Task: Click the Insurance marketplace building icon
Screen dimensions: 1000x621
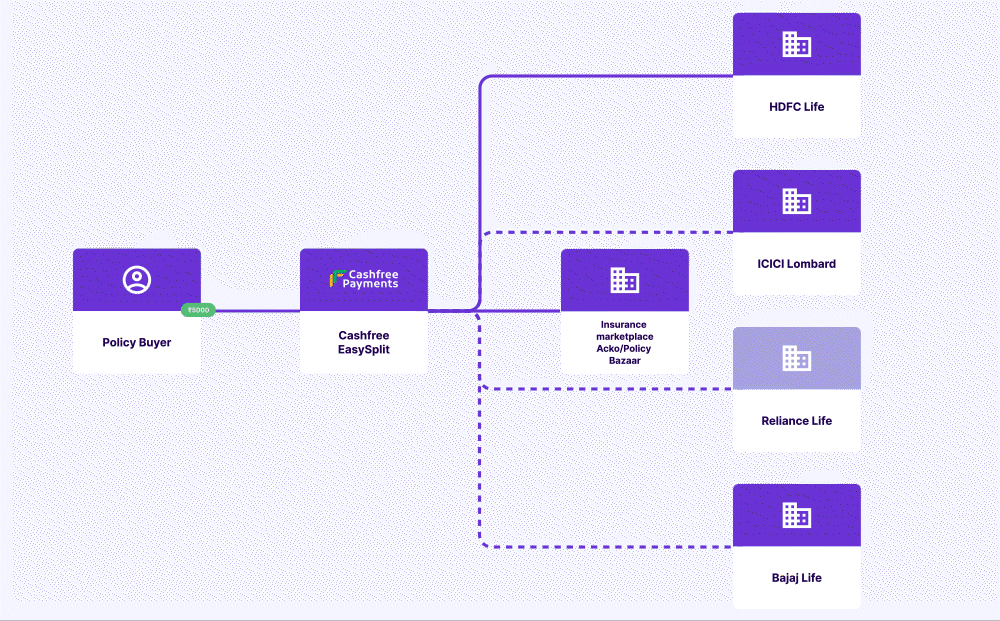Action: coord(624,280)
